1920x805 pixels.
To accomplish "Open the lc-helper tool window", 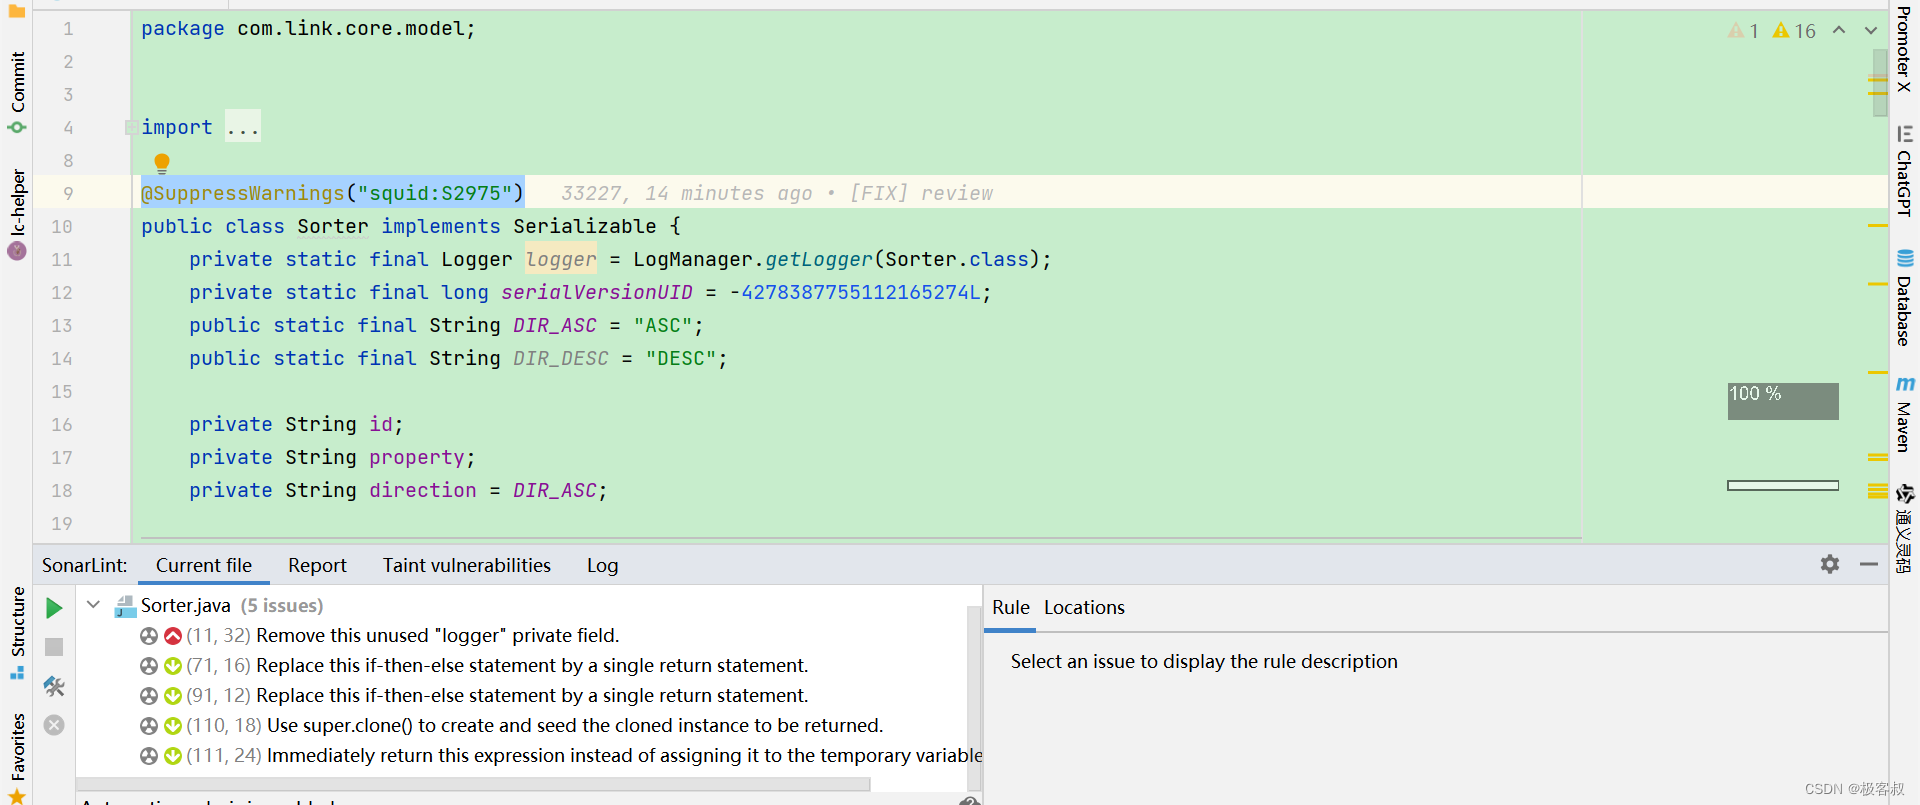I will coord(17,213).
